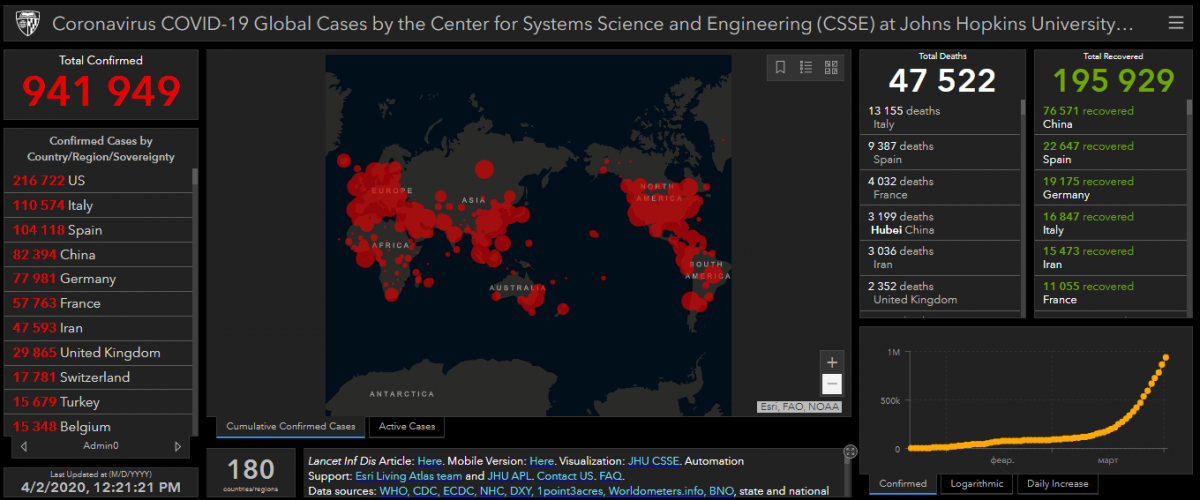This screenshot has width=1200, height=500.
Task: Click the Total Deaths list scrollbar
Action: pyautogui.click(x=1022, y=208)
